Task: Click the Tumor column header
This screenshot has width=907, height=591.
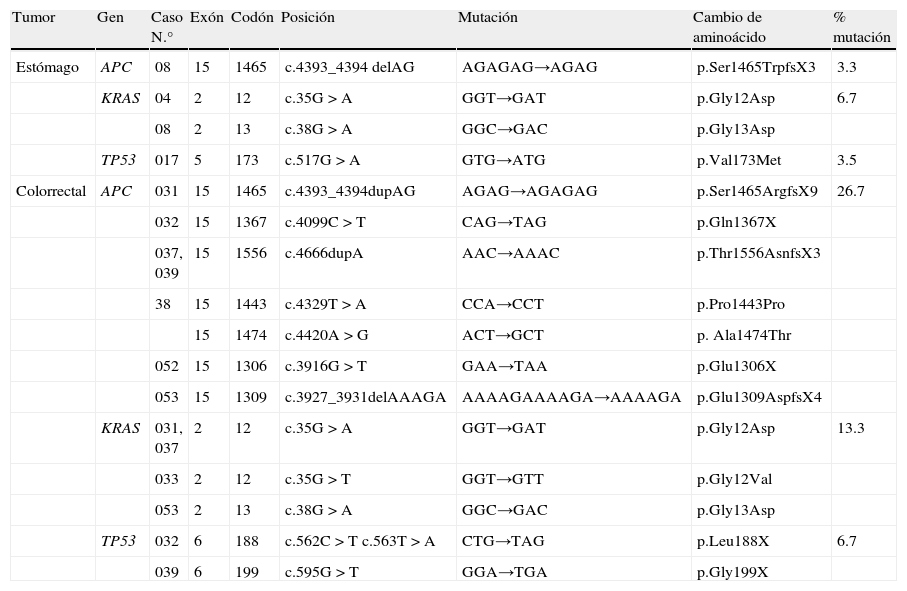Action: click(x=34, y=18)
